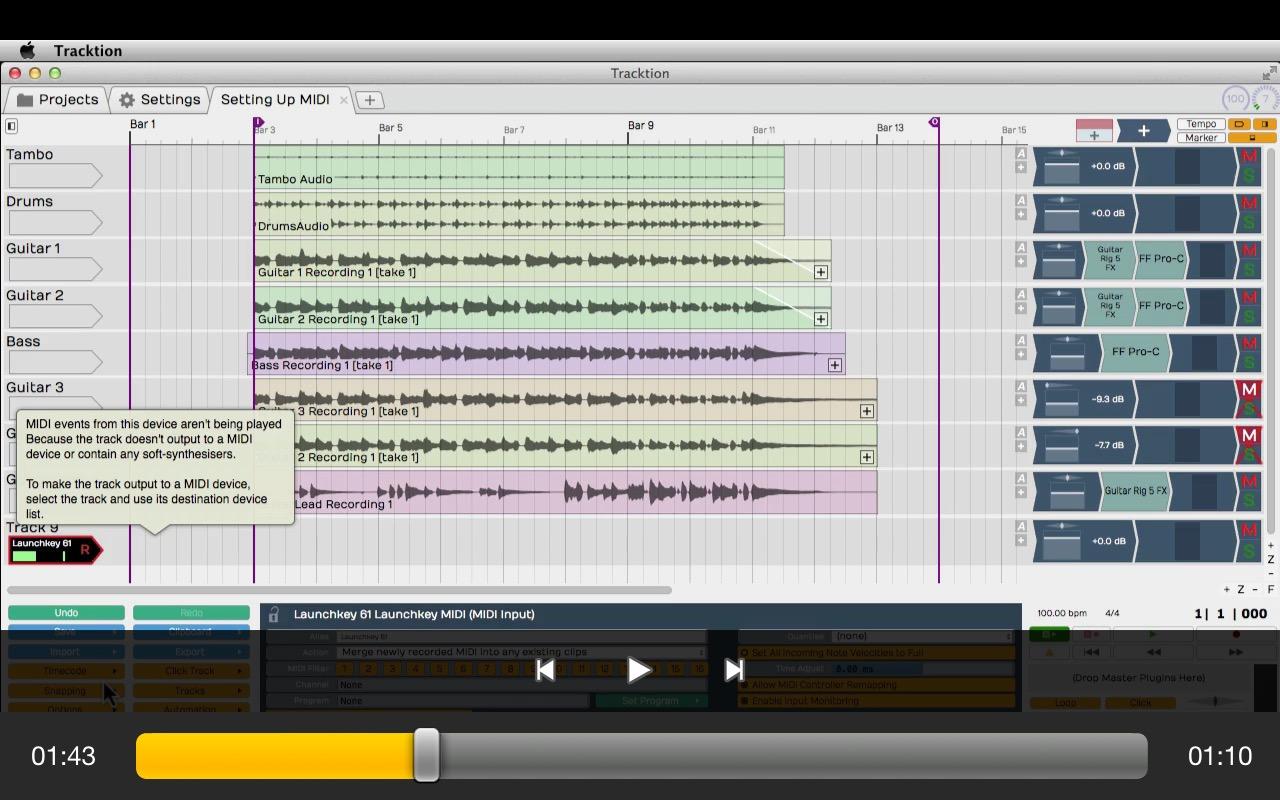Image resolution: width=1280 pixels, height=800 pixels.
Task: Skip to previous with the video overlay control
Action: 545,670
